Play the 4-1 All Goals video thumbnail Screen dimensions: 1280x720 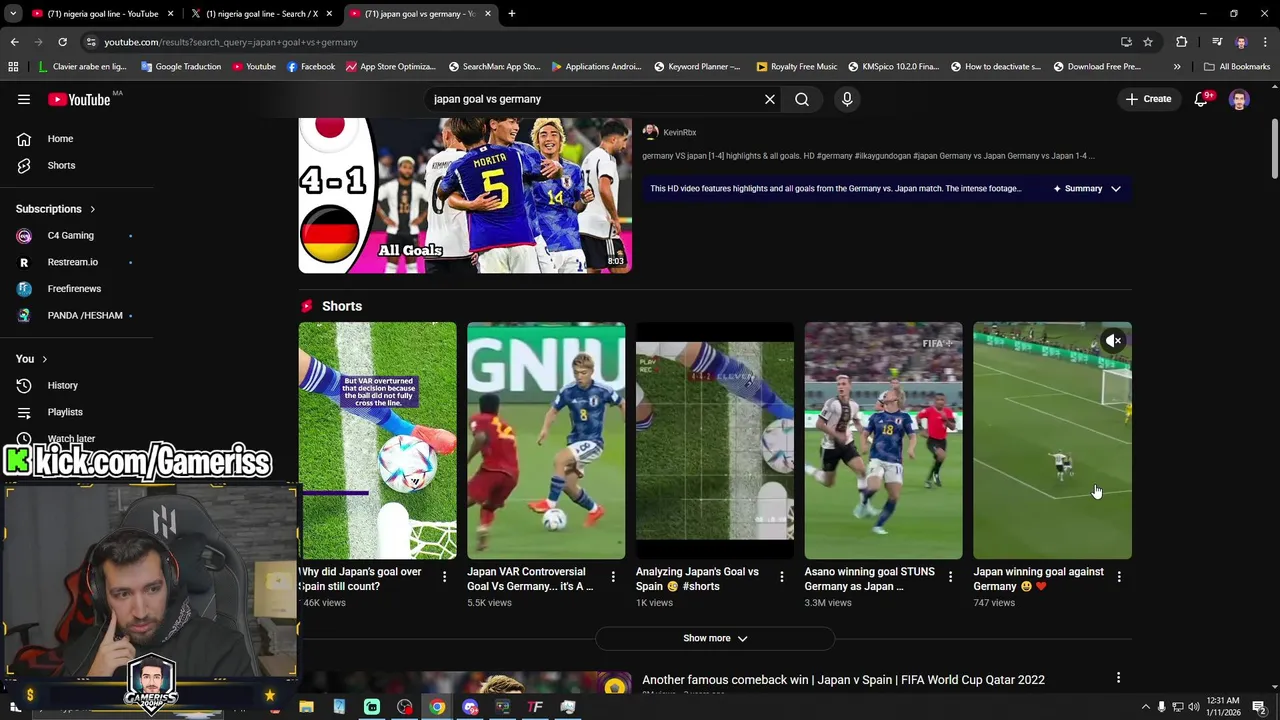tap(465, 195)
